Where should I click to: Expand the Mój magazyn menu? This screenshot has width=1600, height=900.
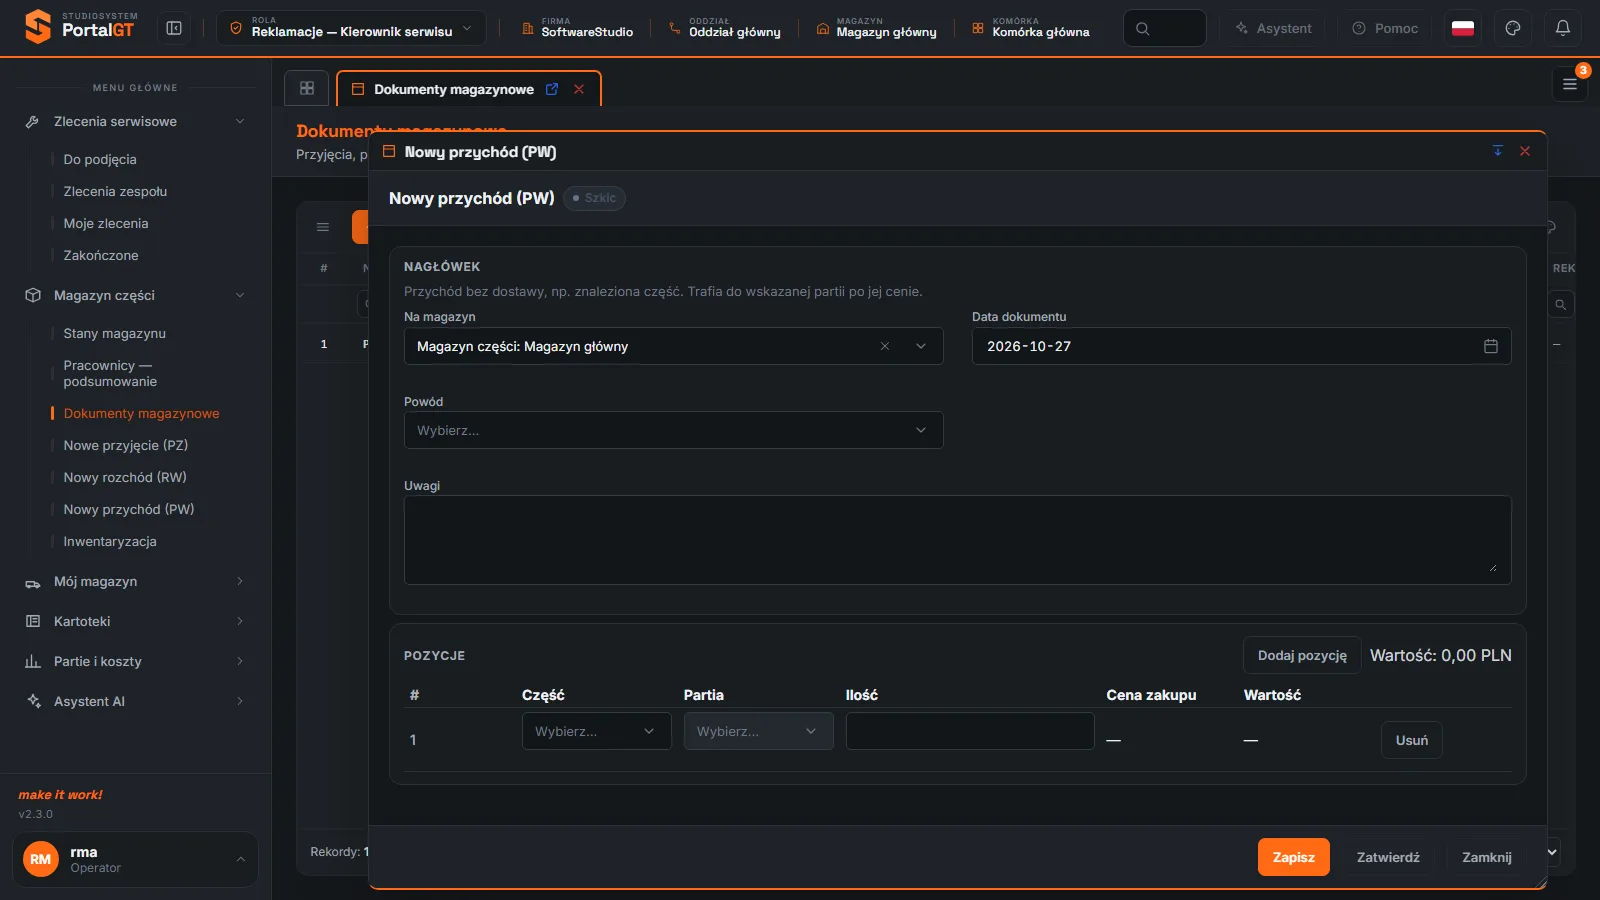point(135,581)
